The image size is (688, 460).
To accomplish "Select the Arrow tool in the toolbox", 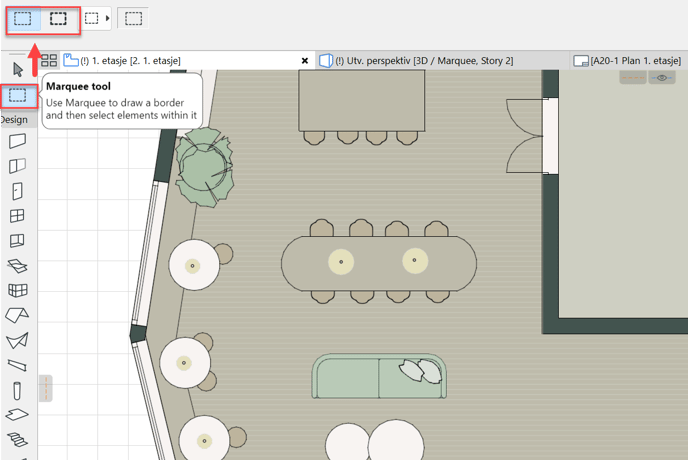I will [18, 69].
